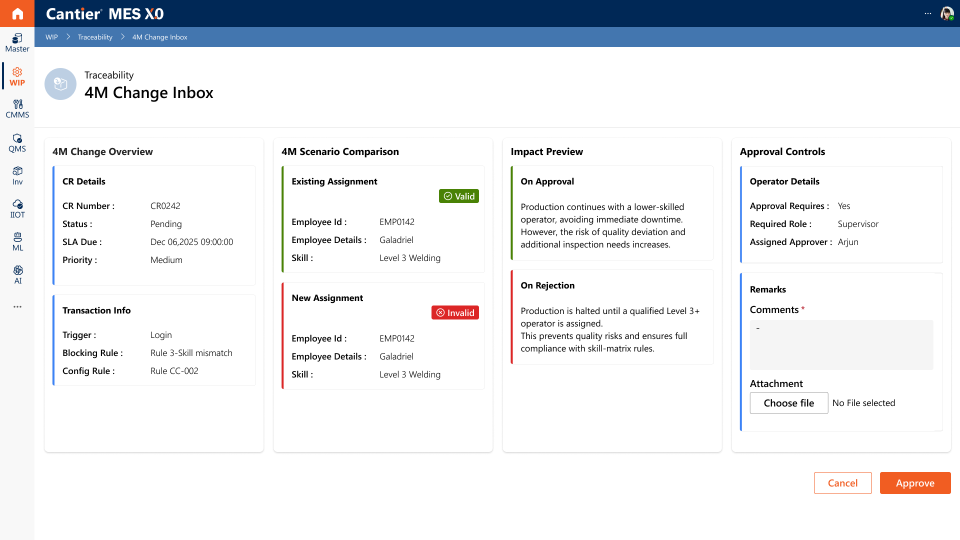960x540 pixels.
Task: Go to the WIP breadcrumb
Action: point(51,37)
